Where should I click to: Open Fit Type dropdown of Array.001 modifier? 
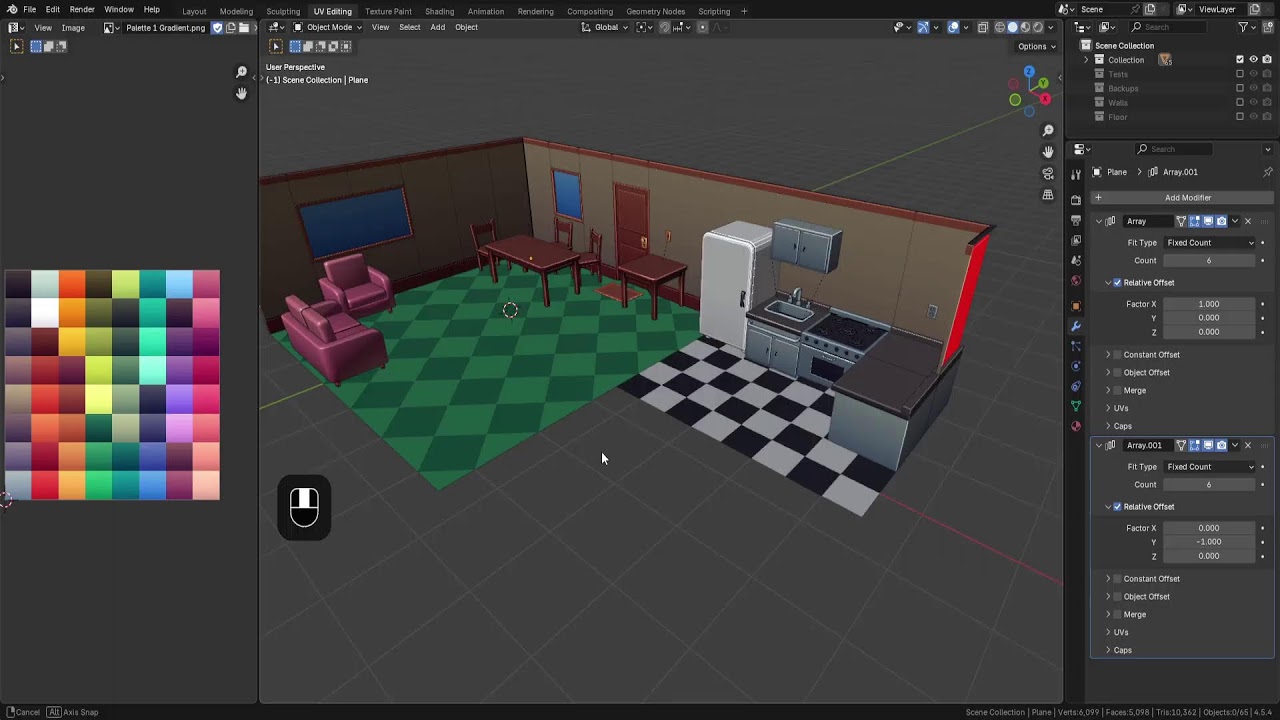[1209, 467]
